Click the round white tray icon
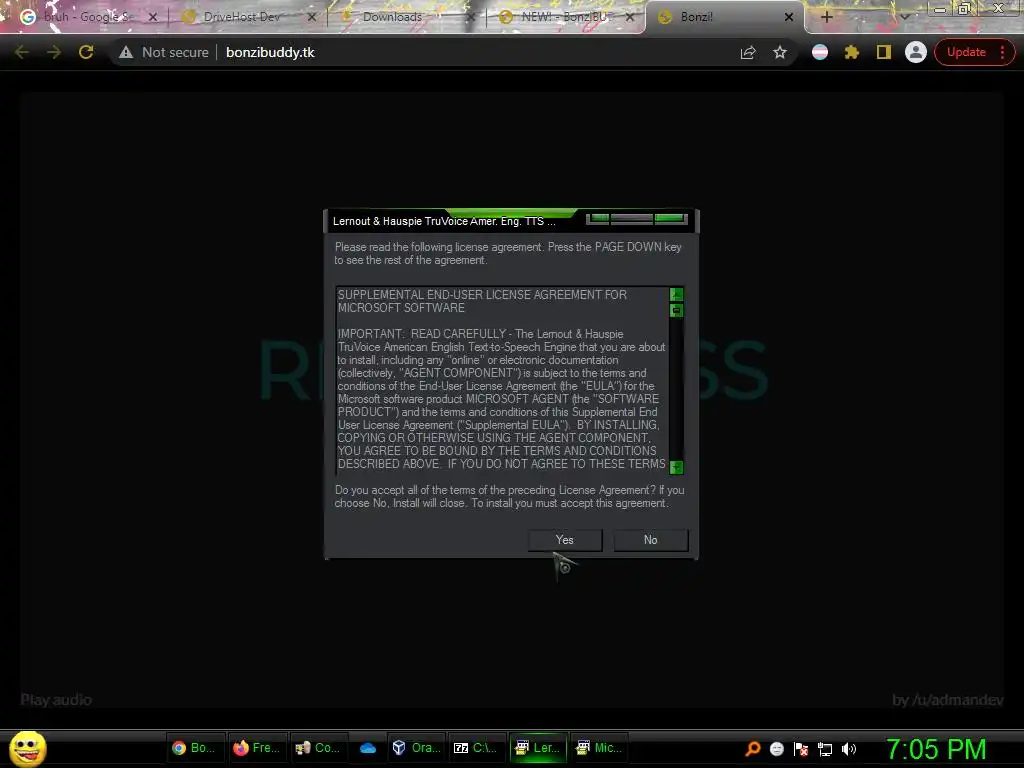The image size is (1024, 768). [776, 749]
